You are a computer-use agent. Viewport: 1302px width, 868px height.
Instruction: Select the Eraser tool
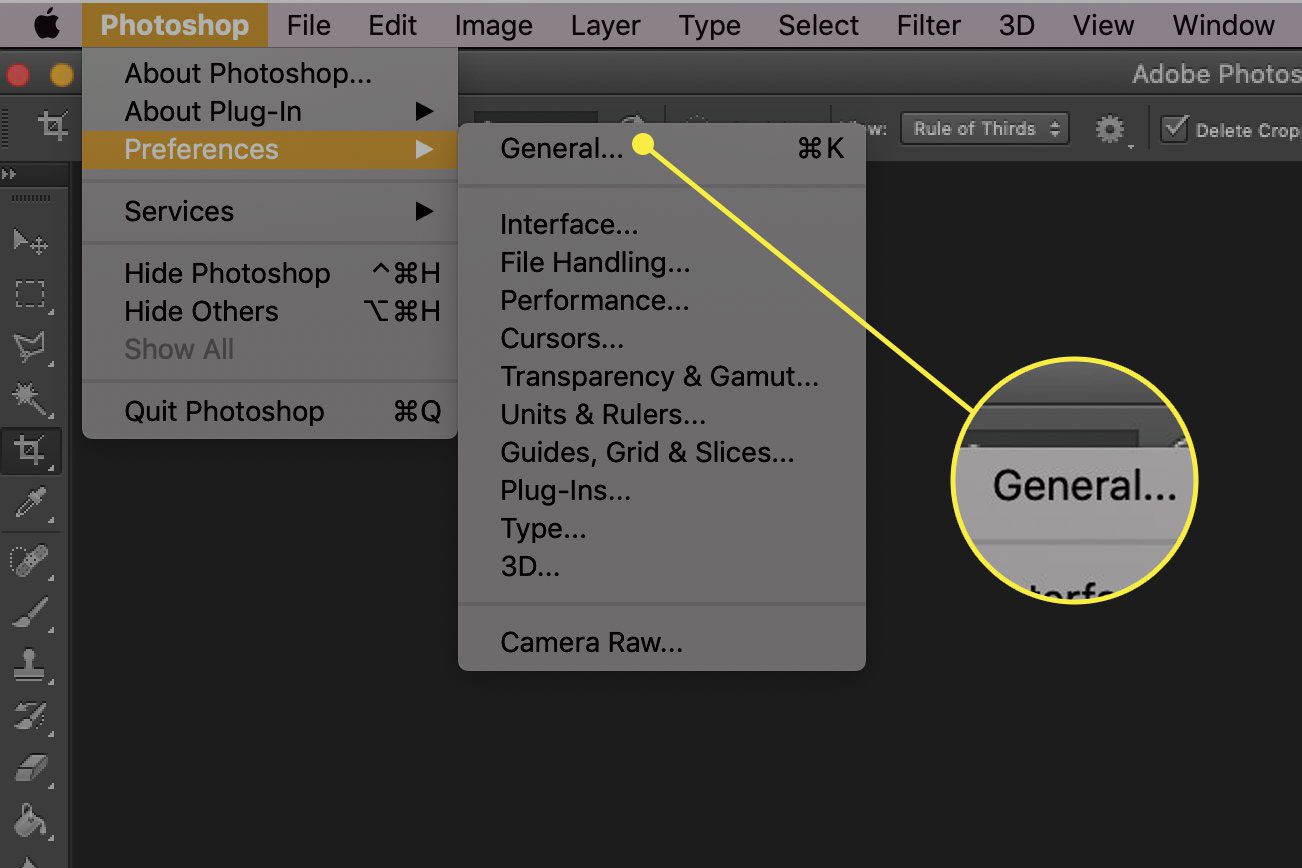(x=30, y=768)
